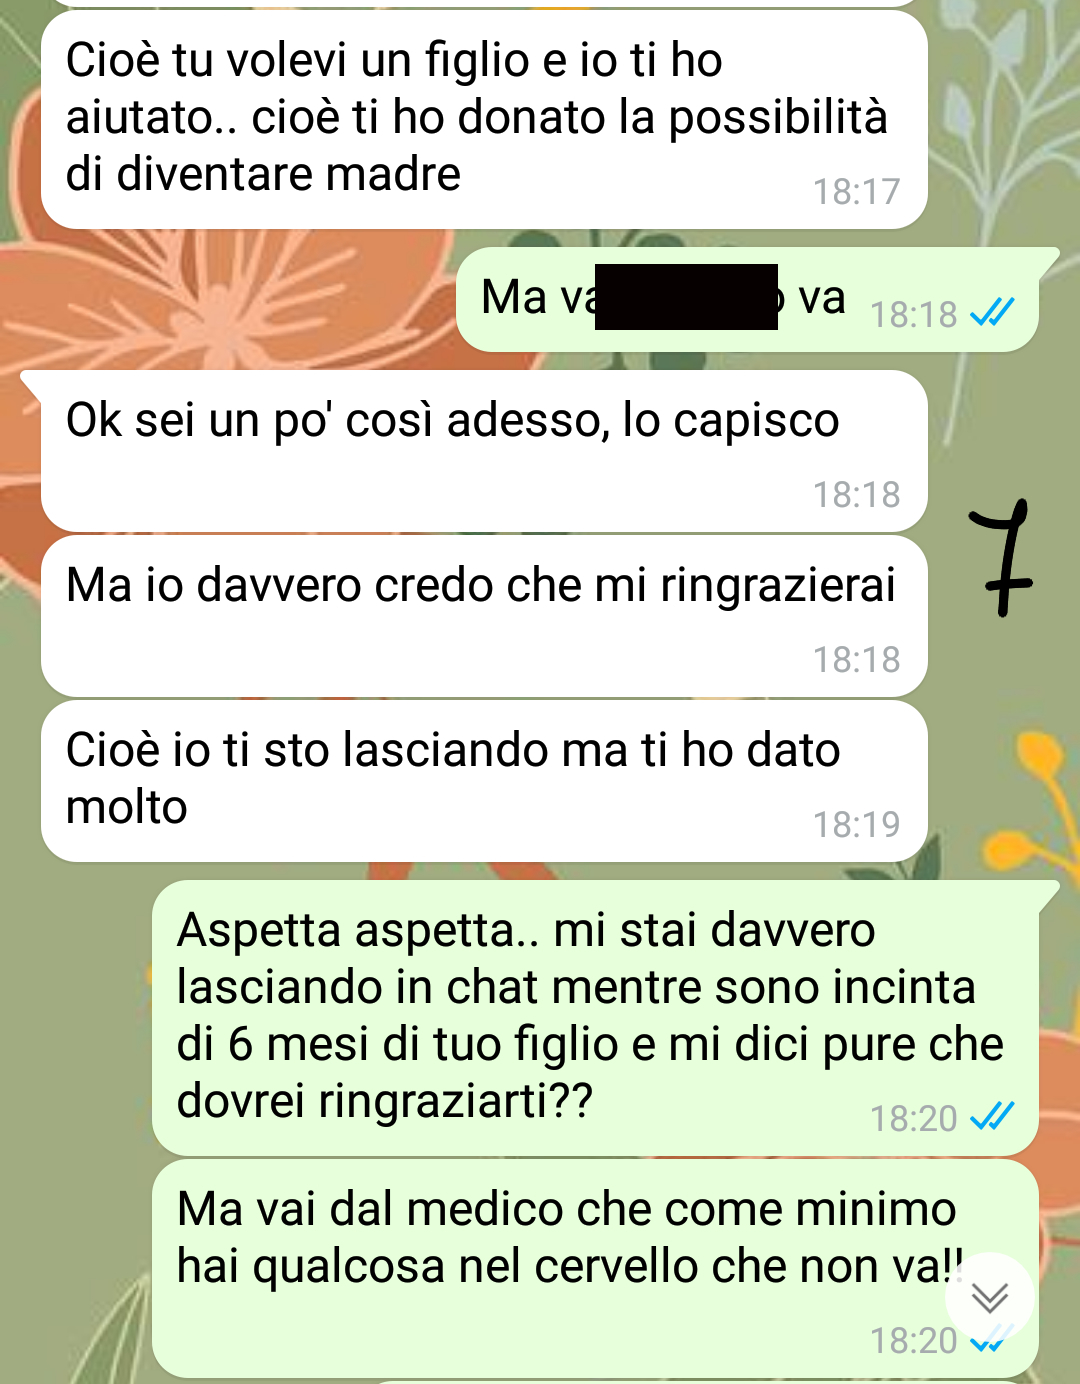This screenshot has width=1080, height=1384.
Task: Select message 'Cioè io ti sto lasciando'
Action: pyautogui.click(x=484, y=781)
